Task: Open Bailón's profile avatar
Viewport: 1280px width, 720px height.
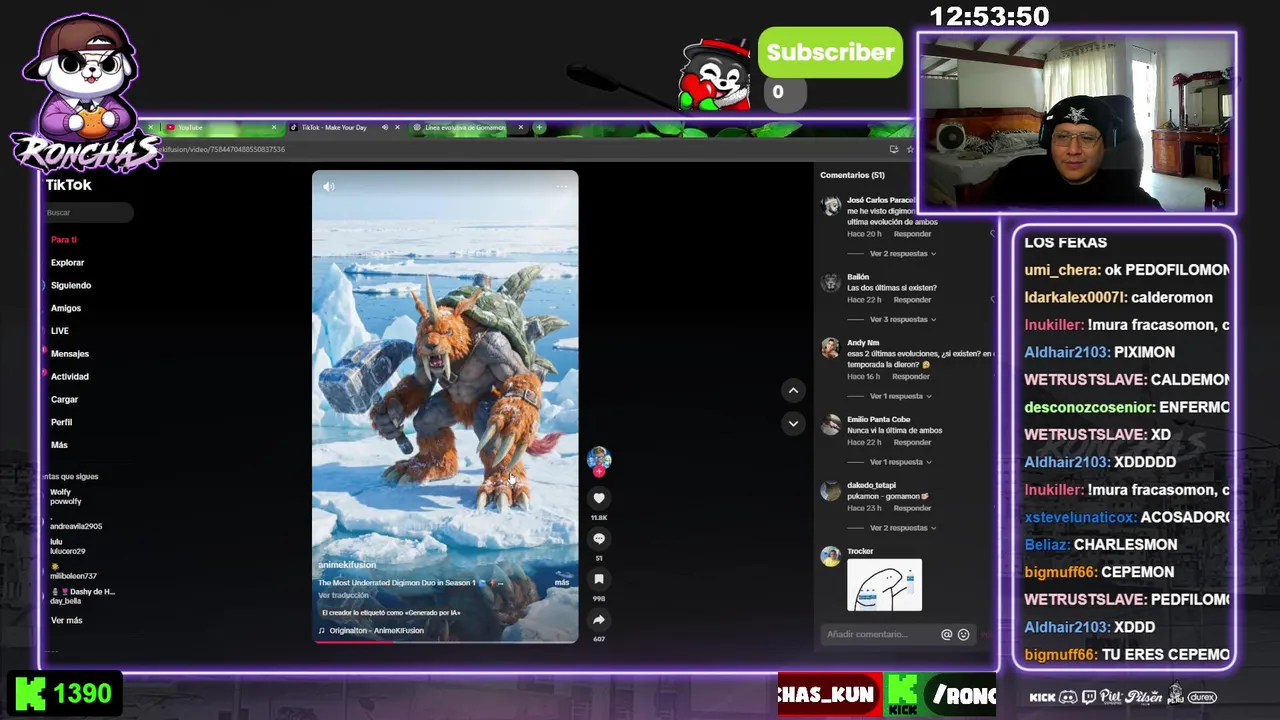Action: 831,283
